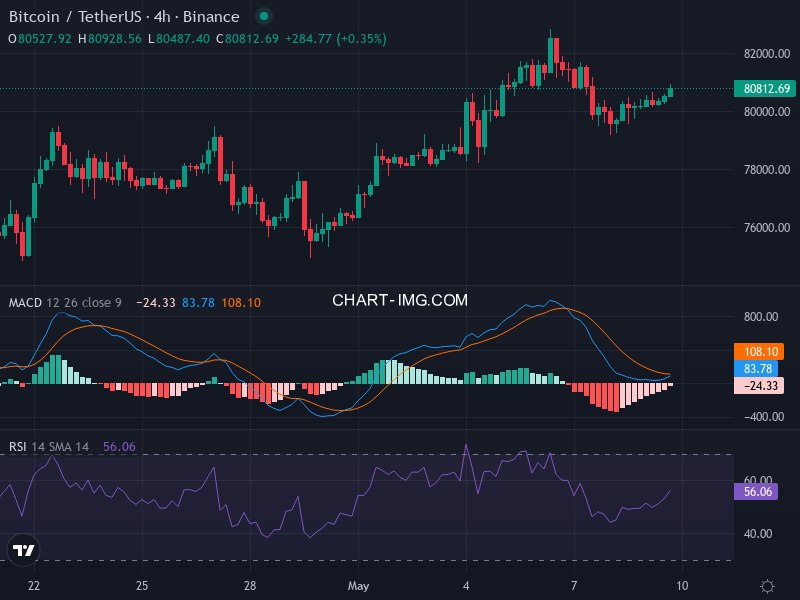Click the 800.00 MACD scale label
Viewport: 800px width, 600px height.
pos(761,317)
